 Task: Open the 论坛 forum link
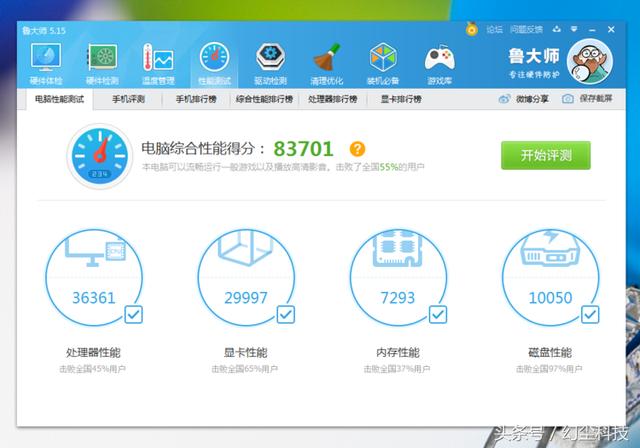[494, 29]
